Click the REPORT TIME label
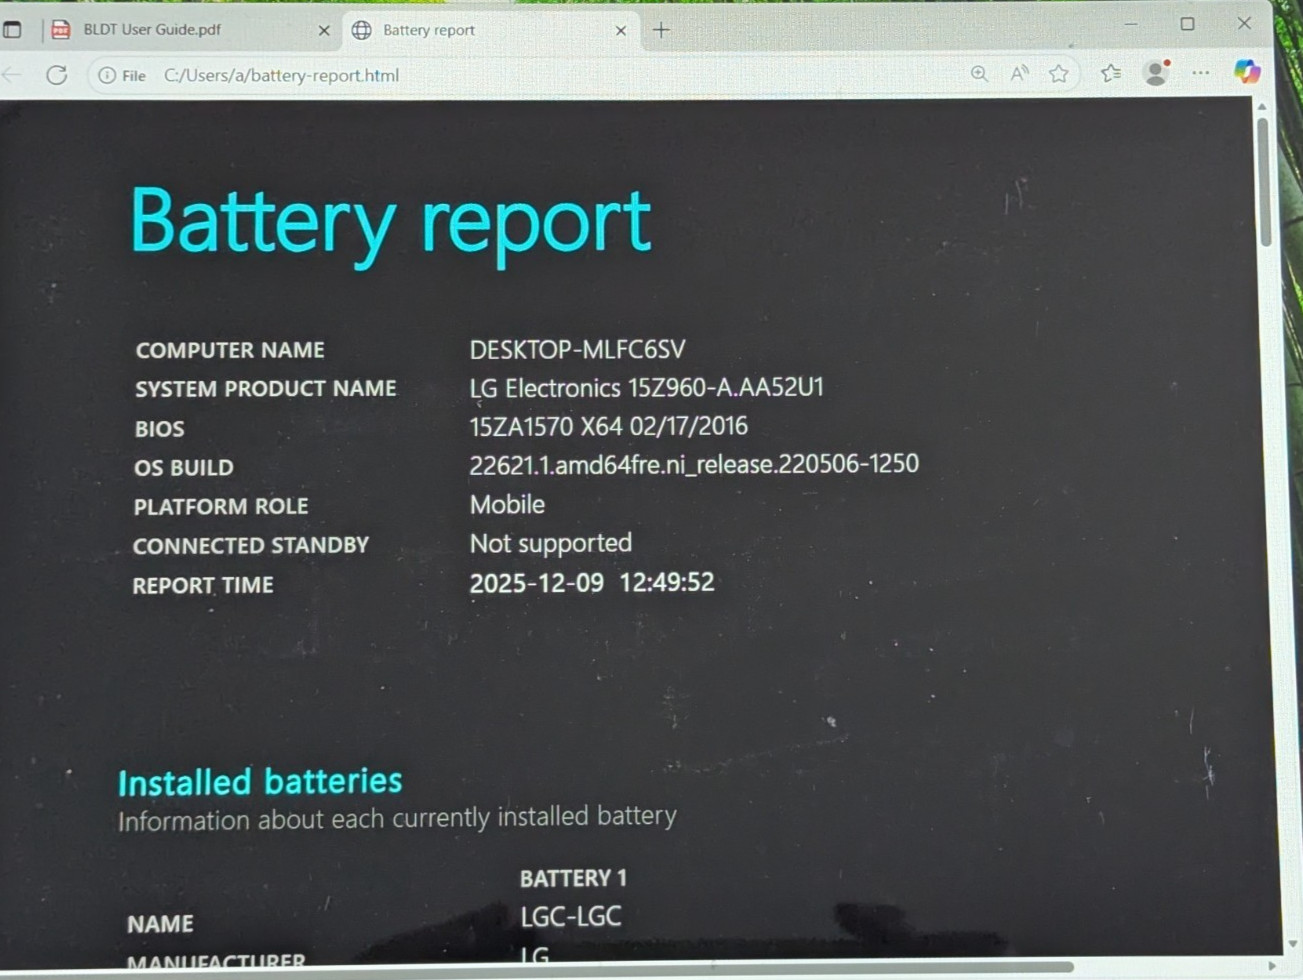This screenshot has height=980, width=1303. (x=203, y=585)
